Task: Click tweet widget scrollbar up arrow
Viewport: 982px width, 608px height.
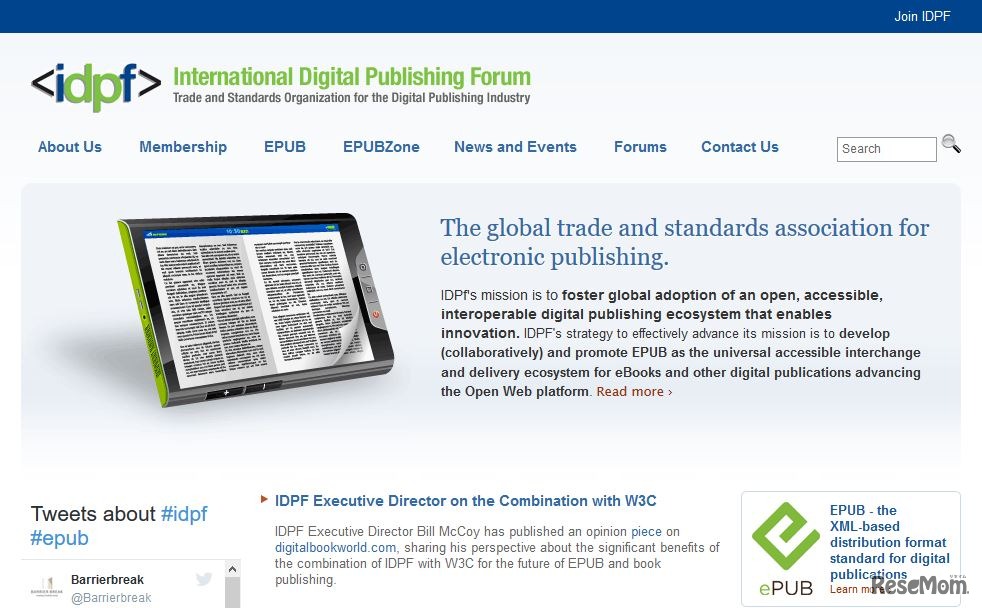Action: coord(232,569)
